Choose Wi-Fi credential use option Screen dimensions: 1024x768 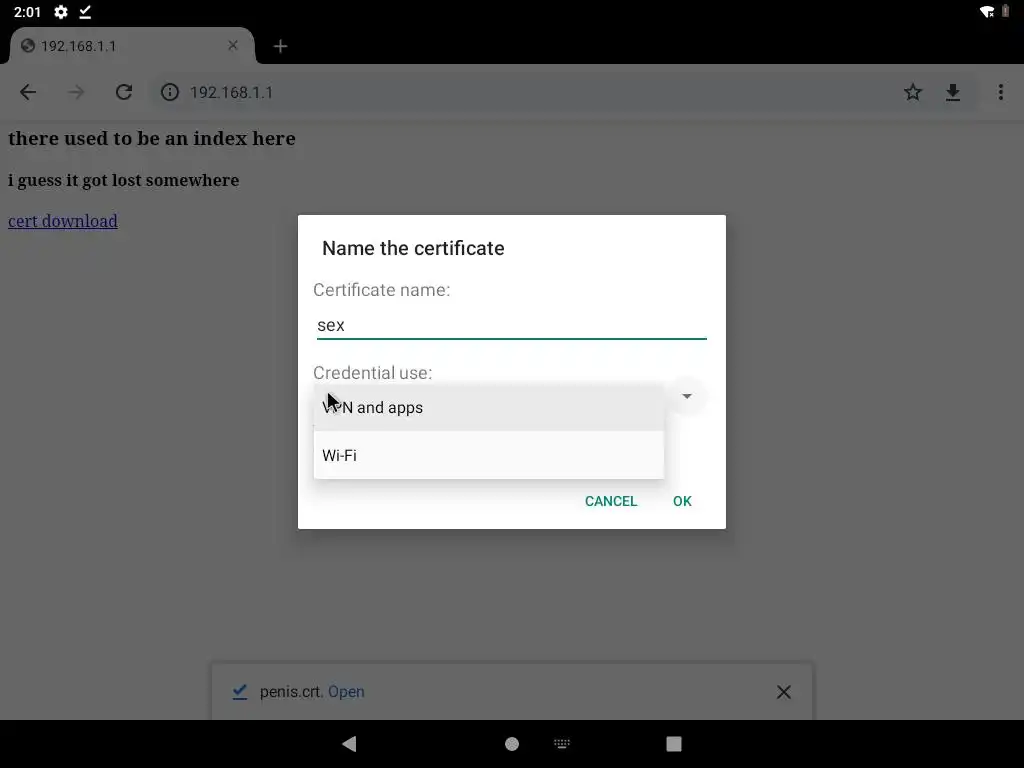coord(488,455)
